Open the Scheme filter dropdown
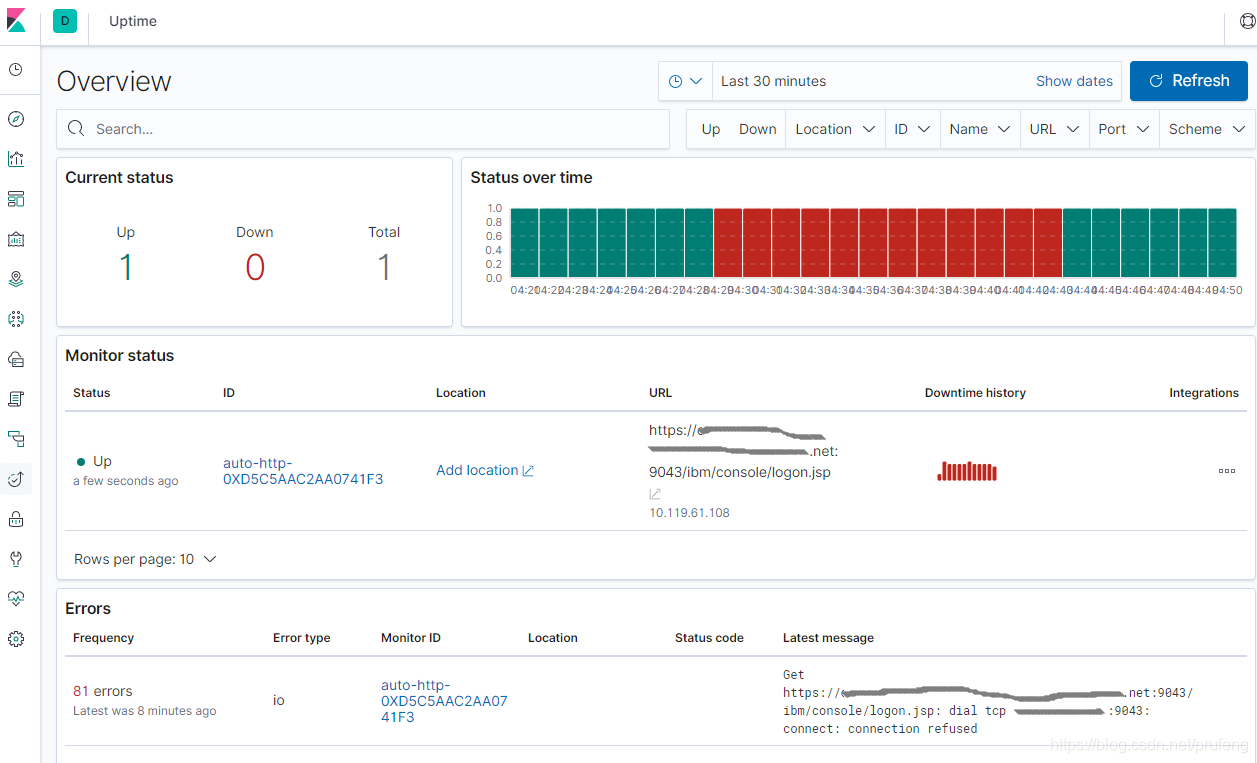Screen dimensions: 1257x763 [x=1206, y=128]
